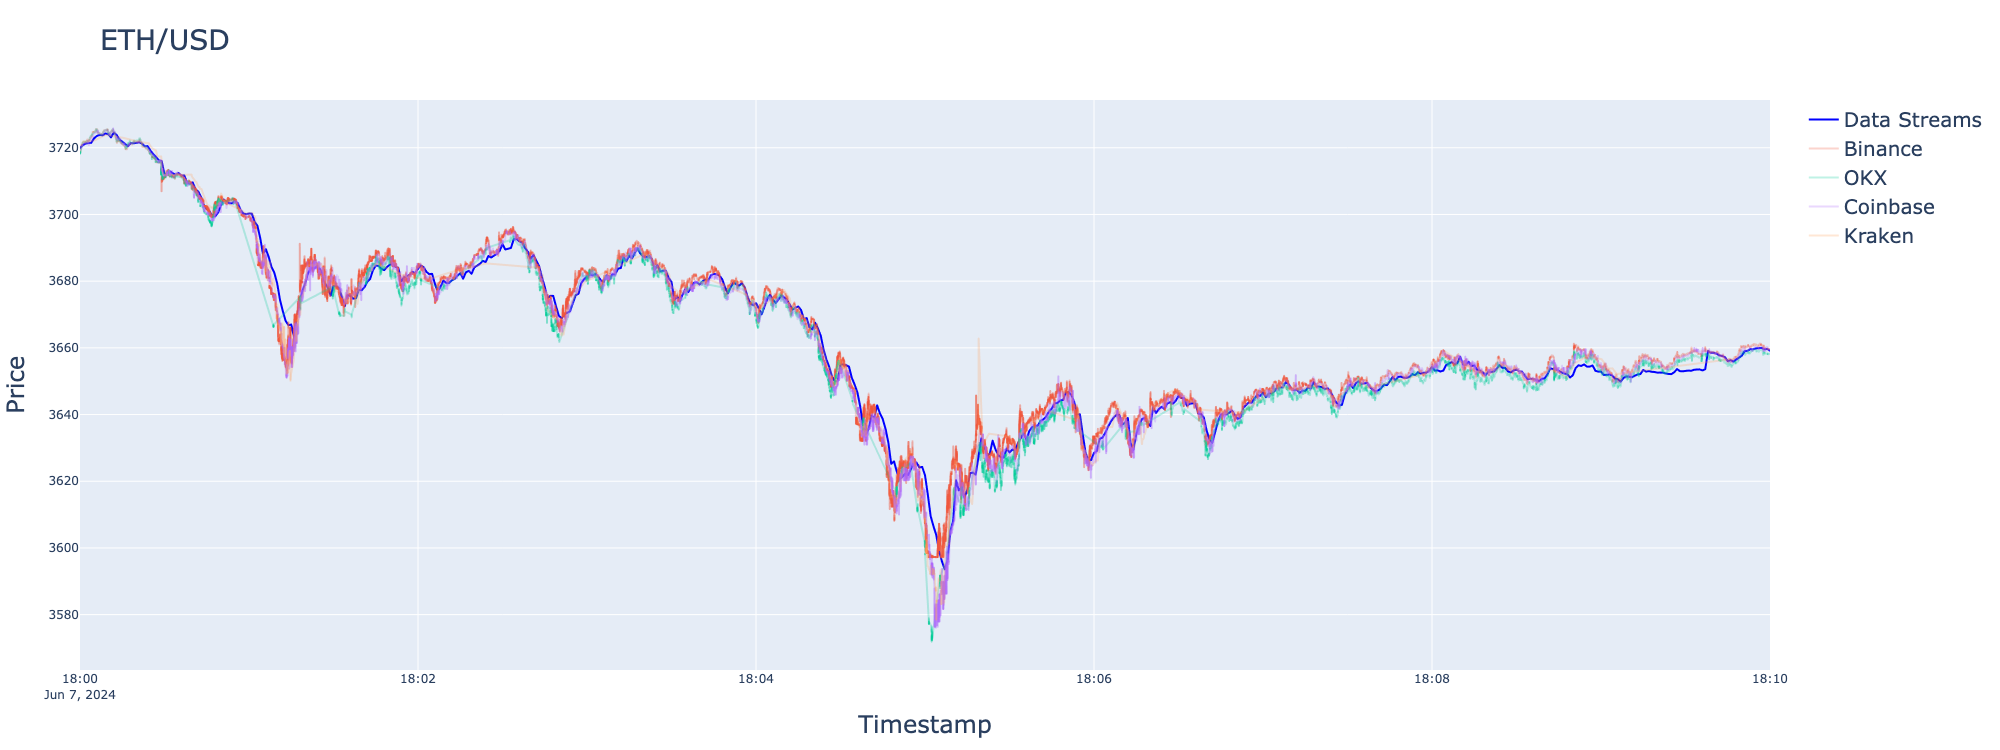Click the blue Data Streams legend line
2000x750 pixels.
click(x=1824, y=120)
